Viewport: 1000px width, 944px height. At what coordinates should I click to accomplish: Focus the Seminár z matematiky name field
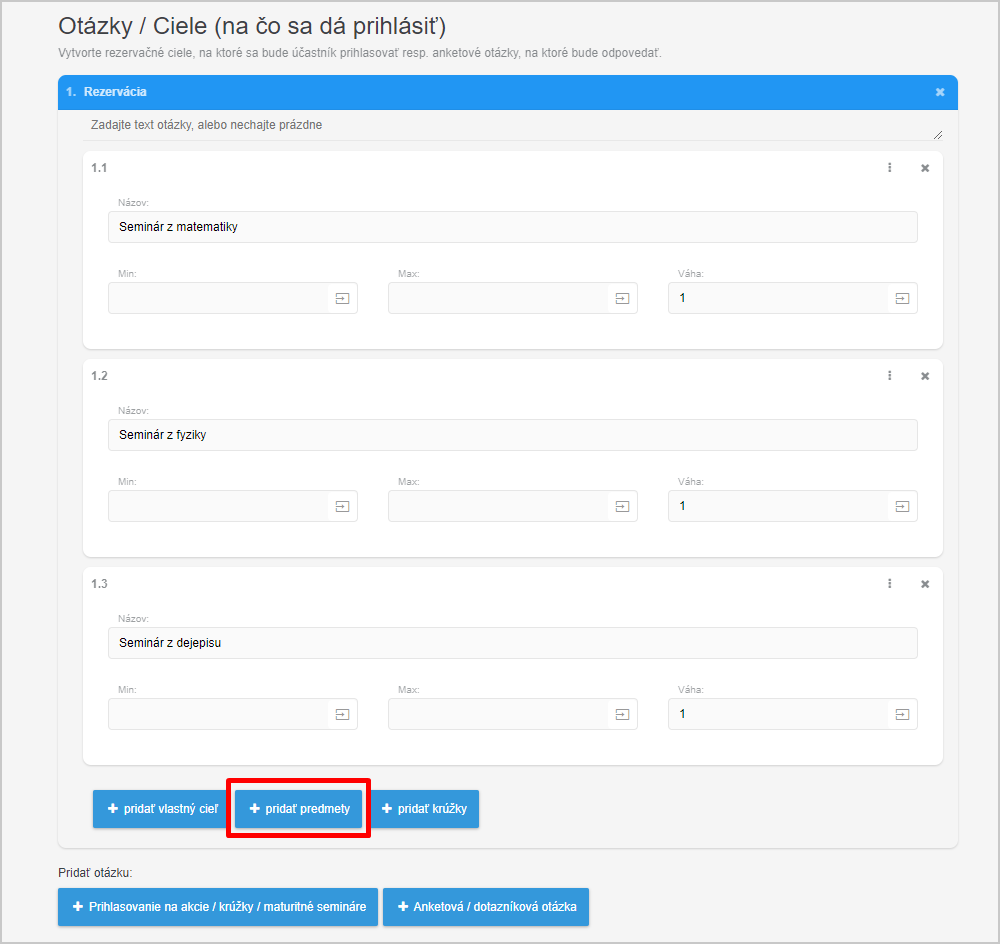[x=513, y=227]
